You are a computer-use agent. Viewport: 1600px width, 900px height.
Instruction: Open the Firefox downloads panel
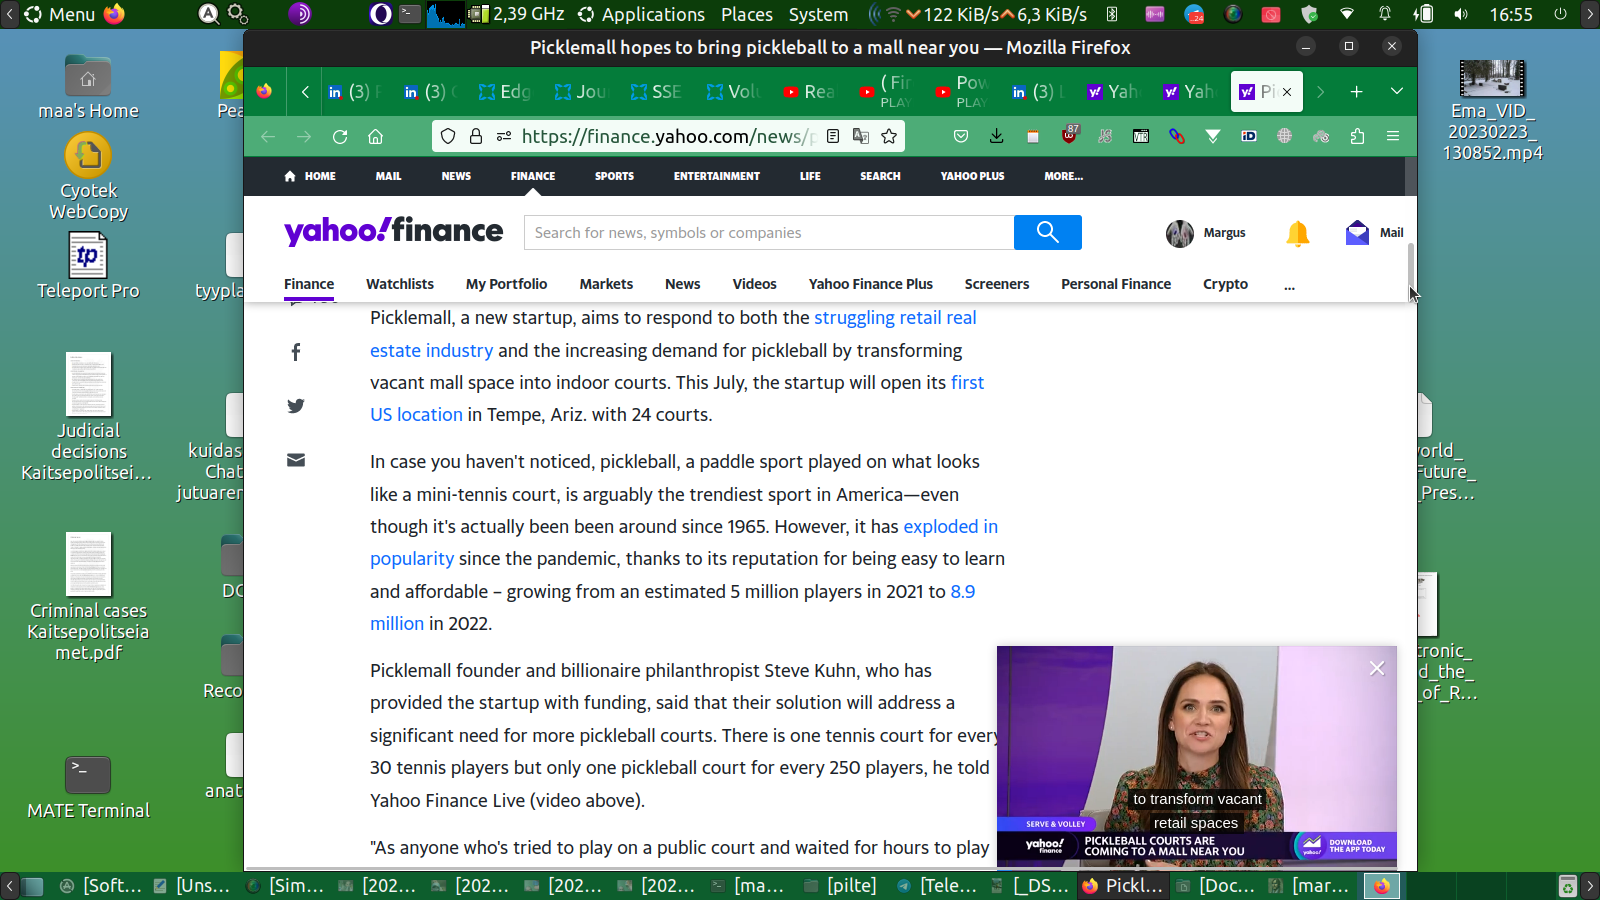click(997, 136)
